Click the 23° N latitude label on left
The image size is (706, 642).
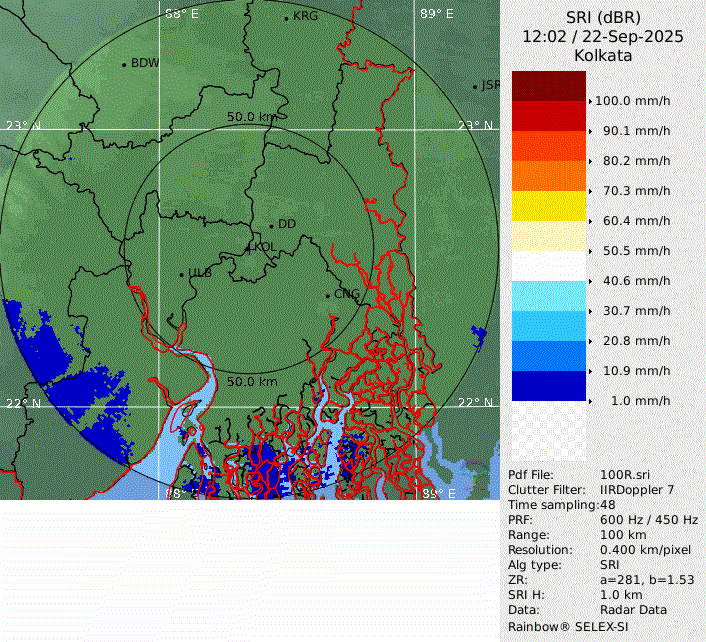22,126
